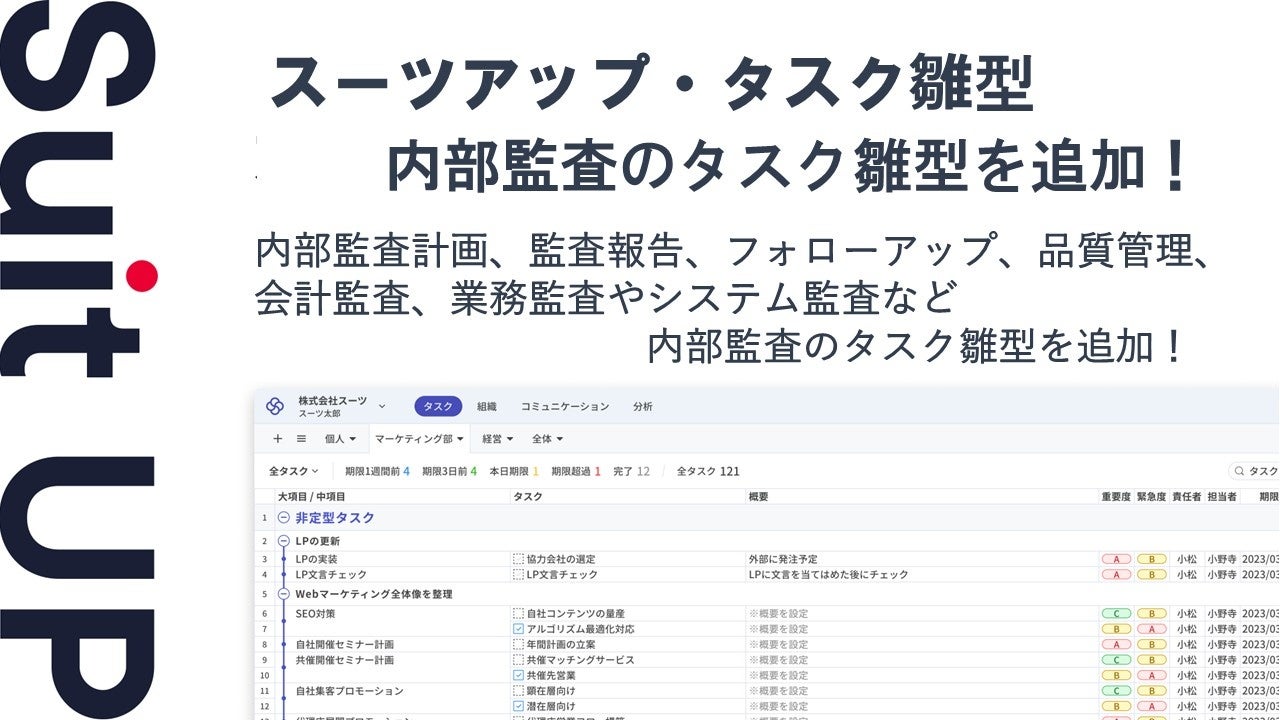
Task: Uncheck the アルゴリズム最適化対応 task checkbox
Action: pyautogui.click(x=518, y=629)
